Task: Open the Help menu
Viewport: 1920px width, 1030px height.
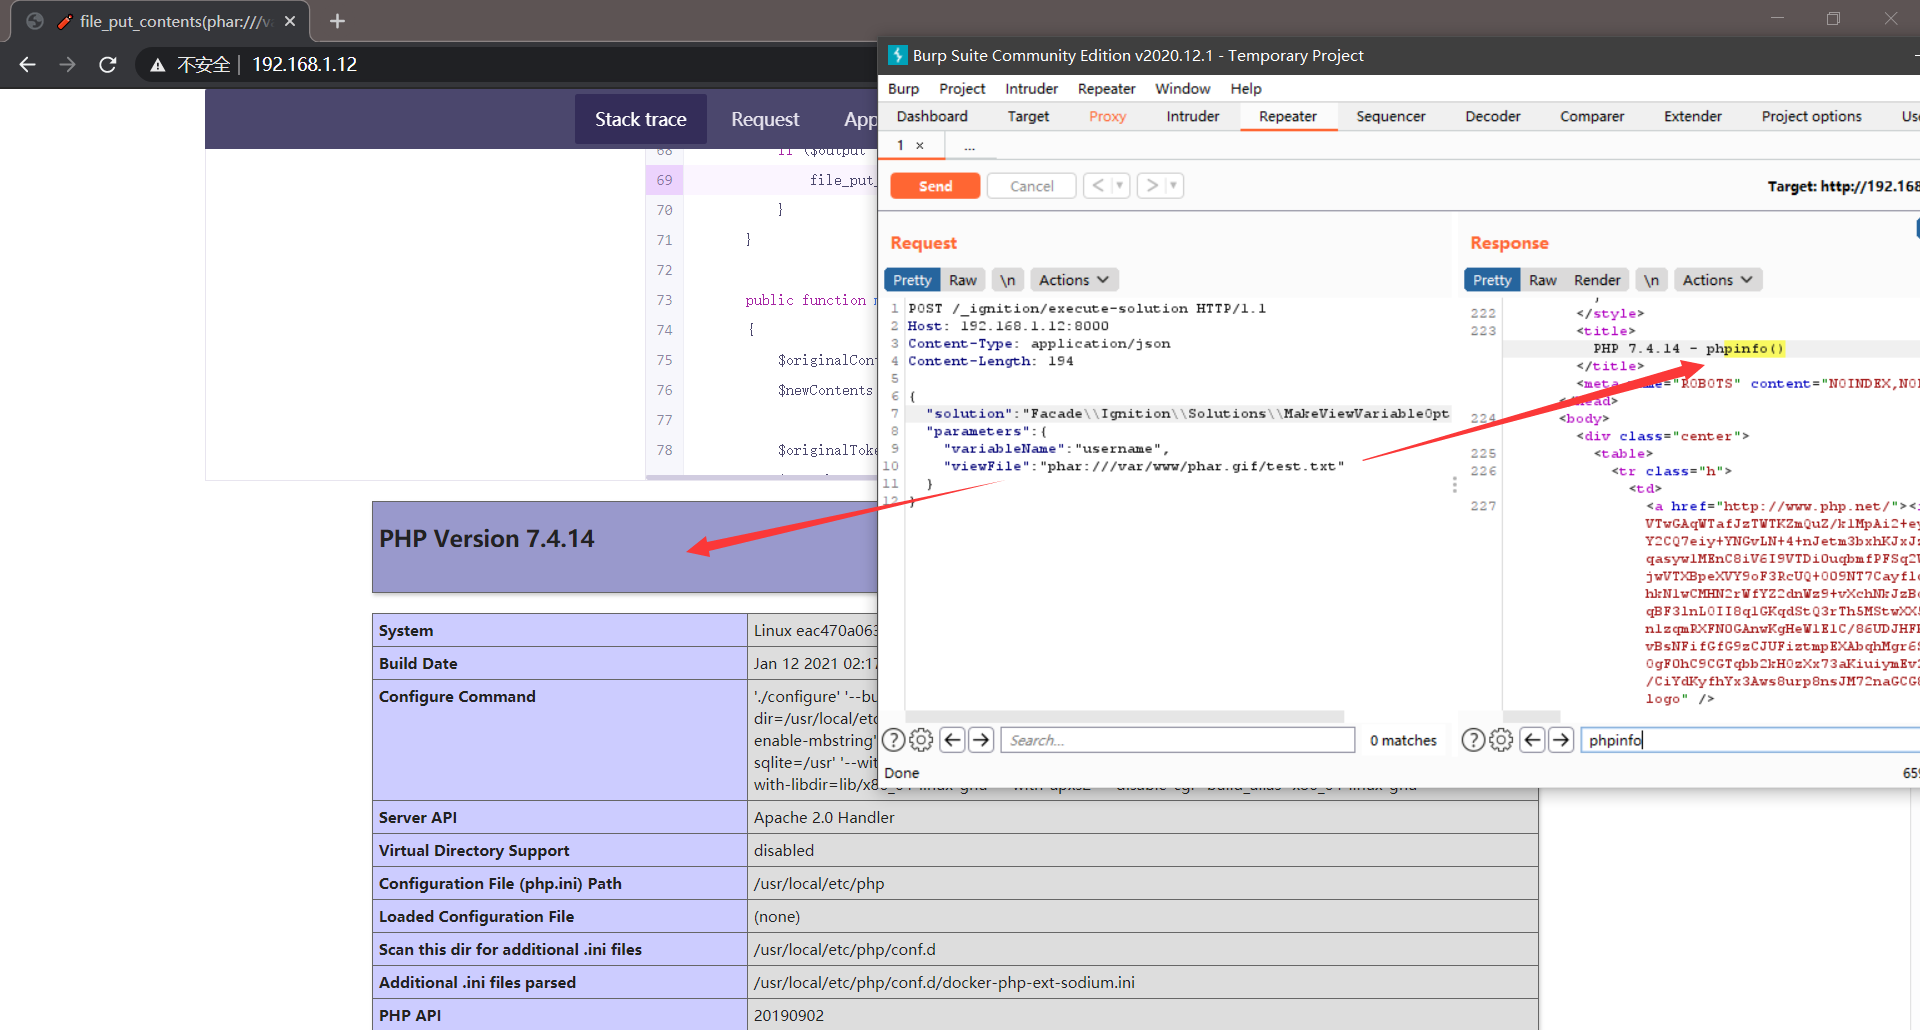Action: (1245, 89)
